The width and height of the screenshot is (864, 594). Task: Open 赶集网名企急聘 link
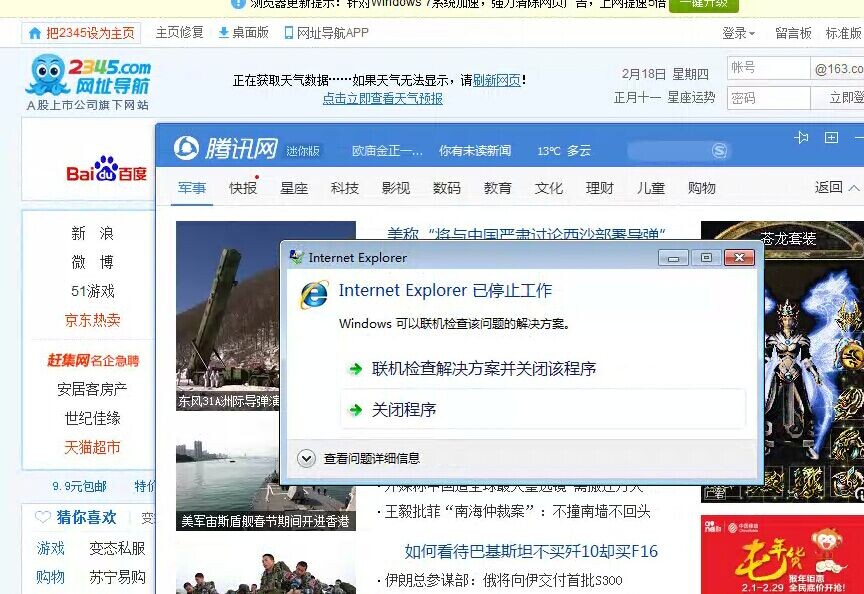point(93,360)
